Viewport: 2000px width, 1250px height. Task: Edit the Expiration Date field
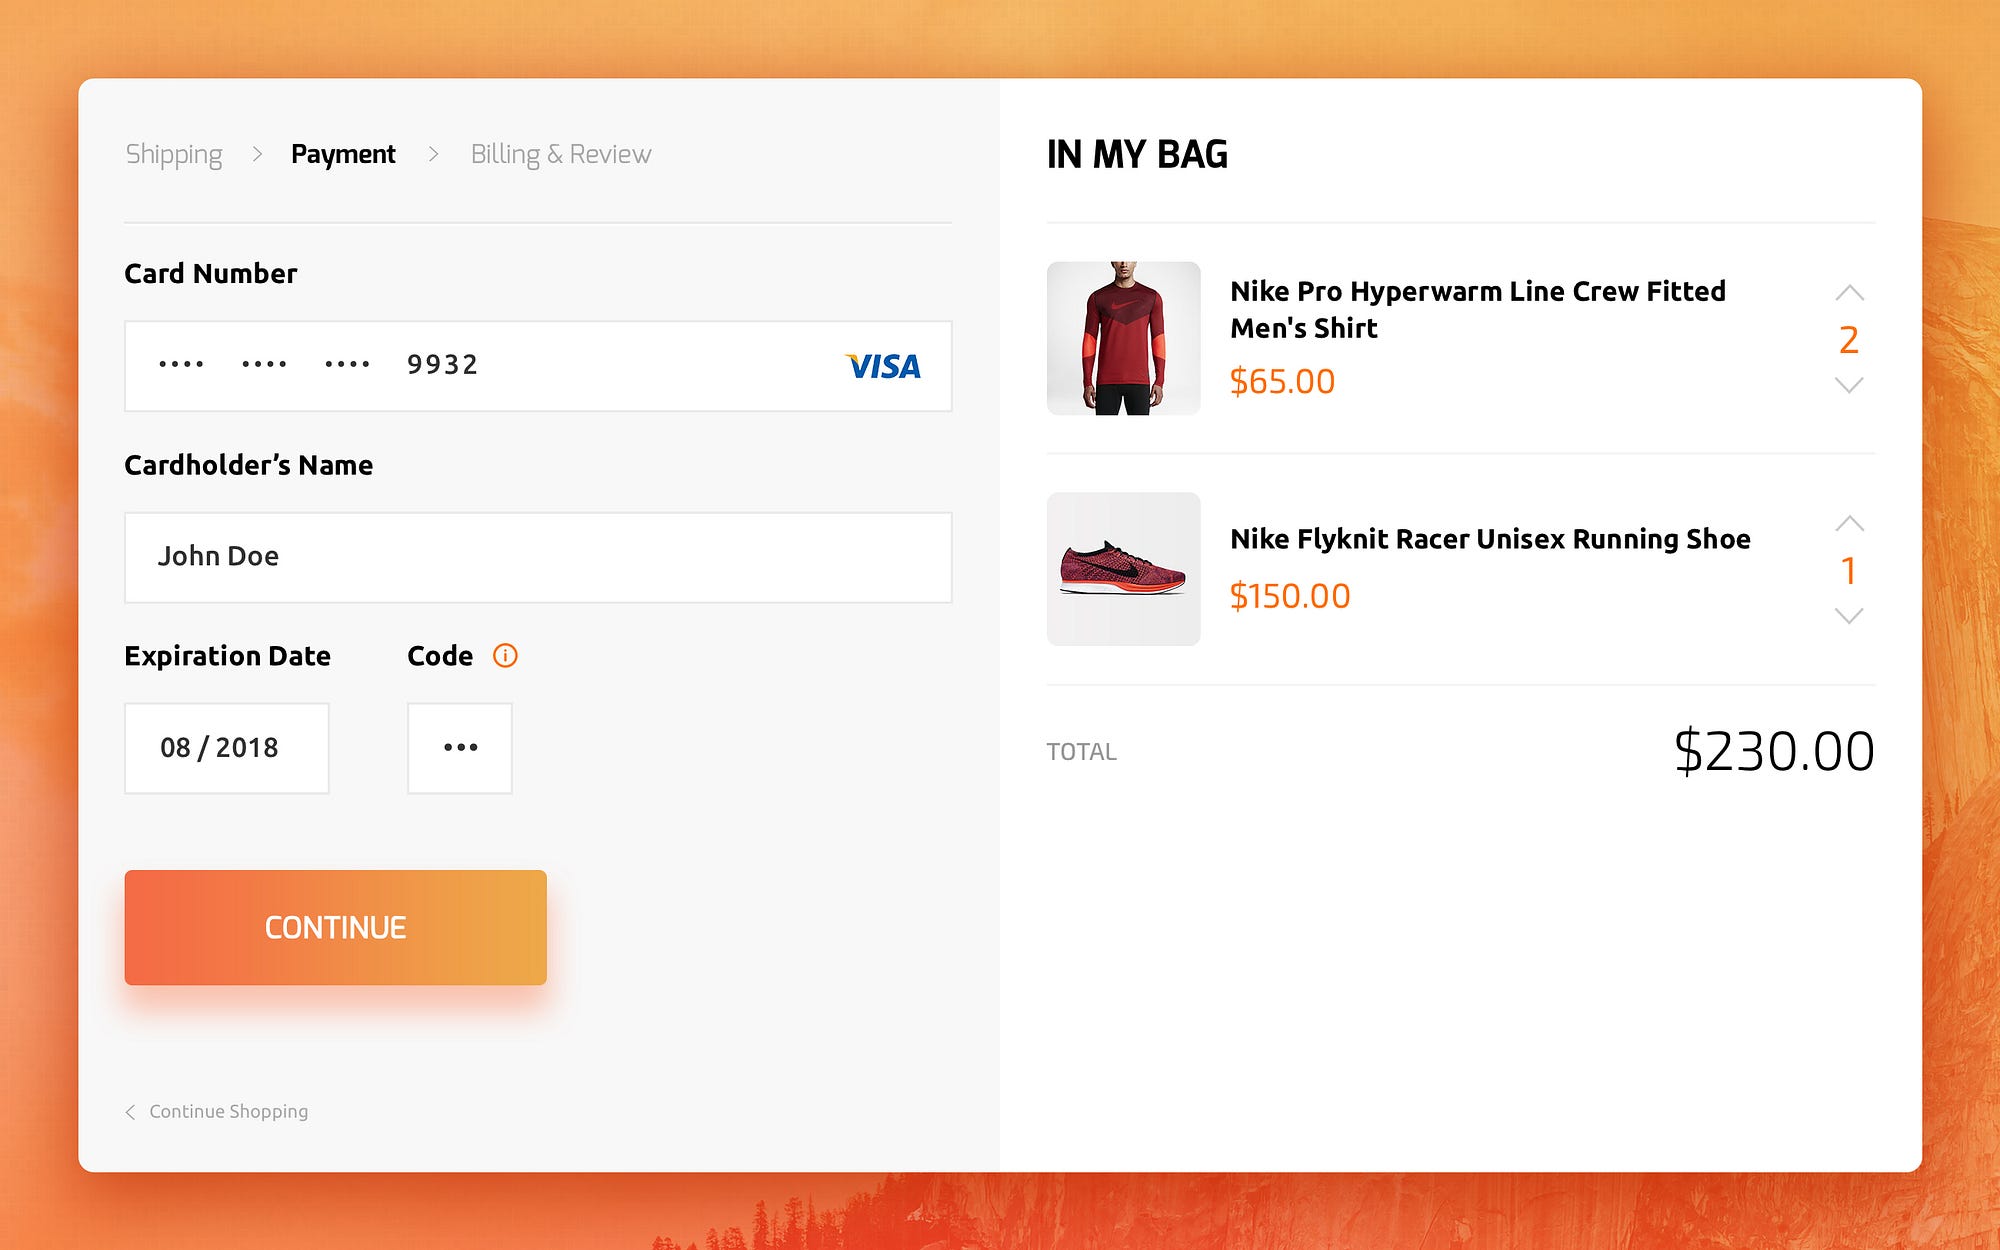227,748
